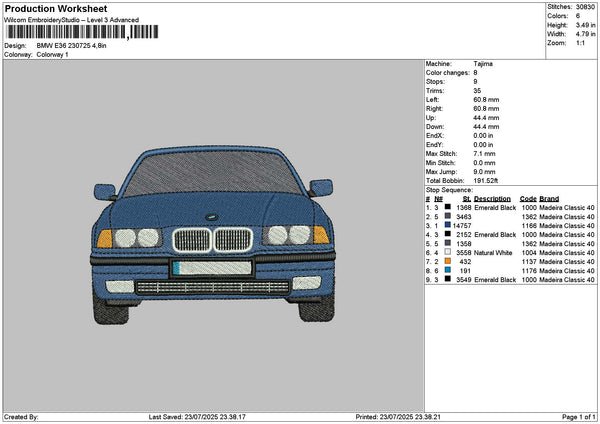The width and height of the screenshot is (600, 424).
Task: Click the orange swatch in stop 7
Action: (x=447, y=261)
